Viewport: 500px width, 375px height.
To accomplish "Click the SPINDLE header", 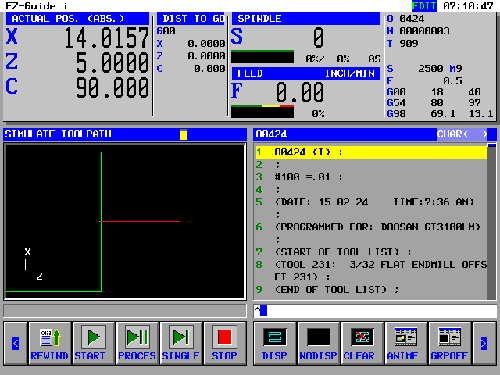I will pyautogui.click(x=306, y=19).
